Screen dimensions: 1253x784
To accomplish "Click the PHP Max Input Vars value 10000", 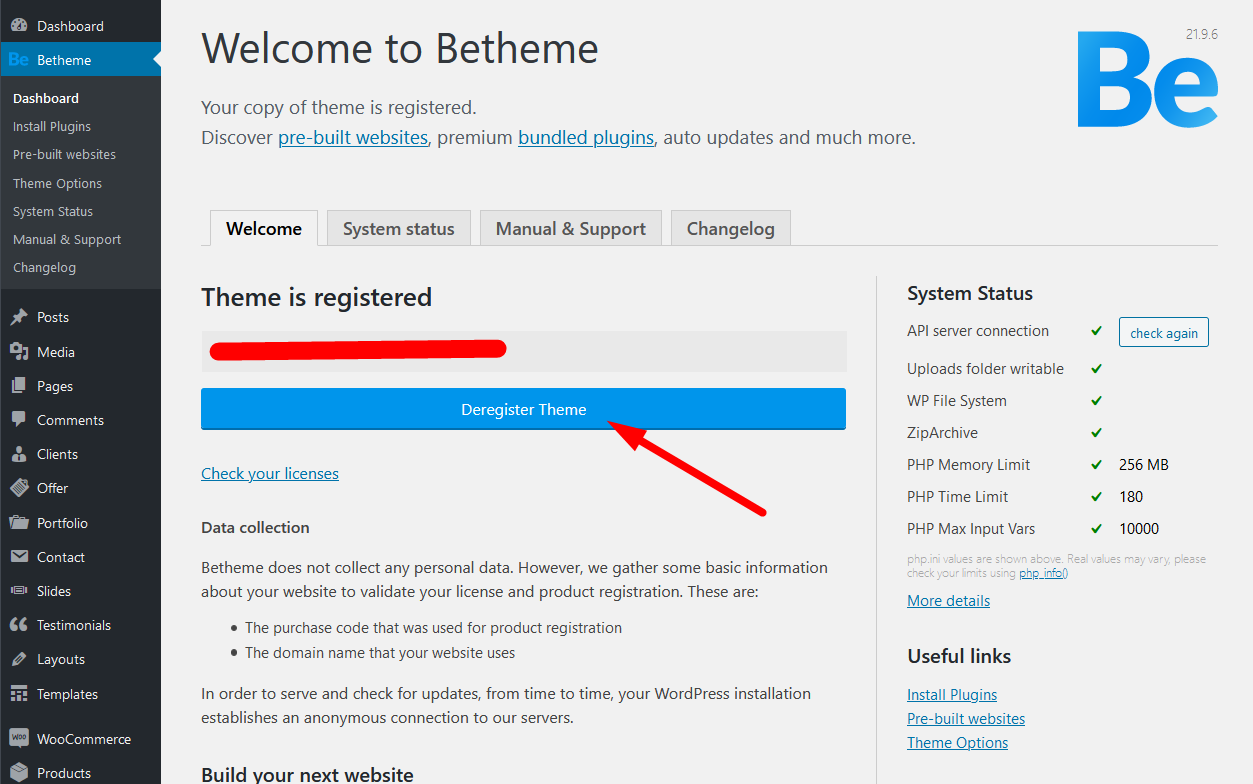I will [x=1139, y=528].
